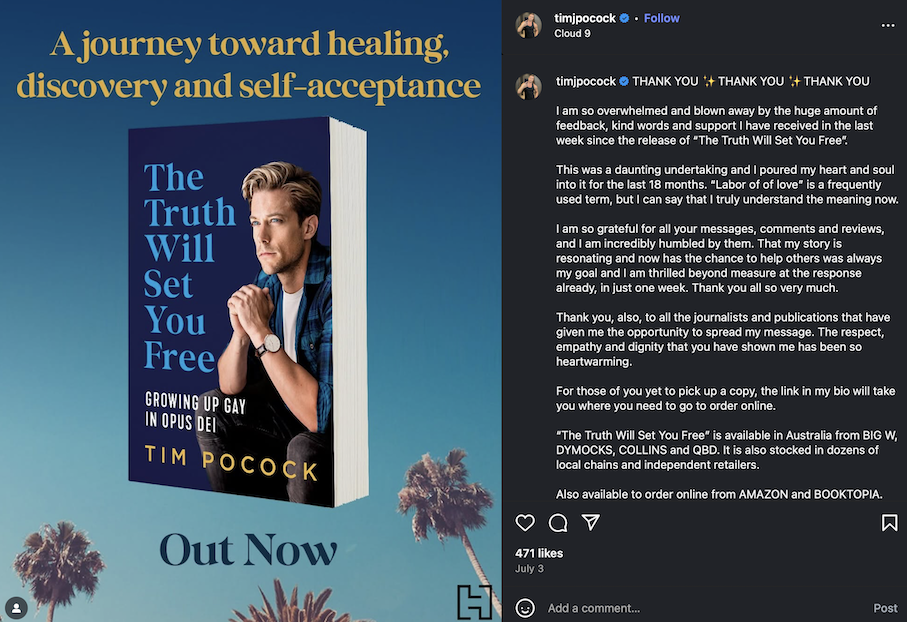Viewport: 907px width, 622px height.
Task: Click the Post comment button
Action: [x=885, y=608]
